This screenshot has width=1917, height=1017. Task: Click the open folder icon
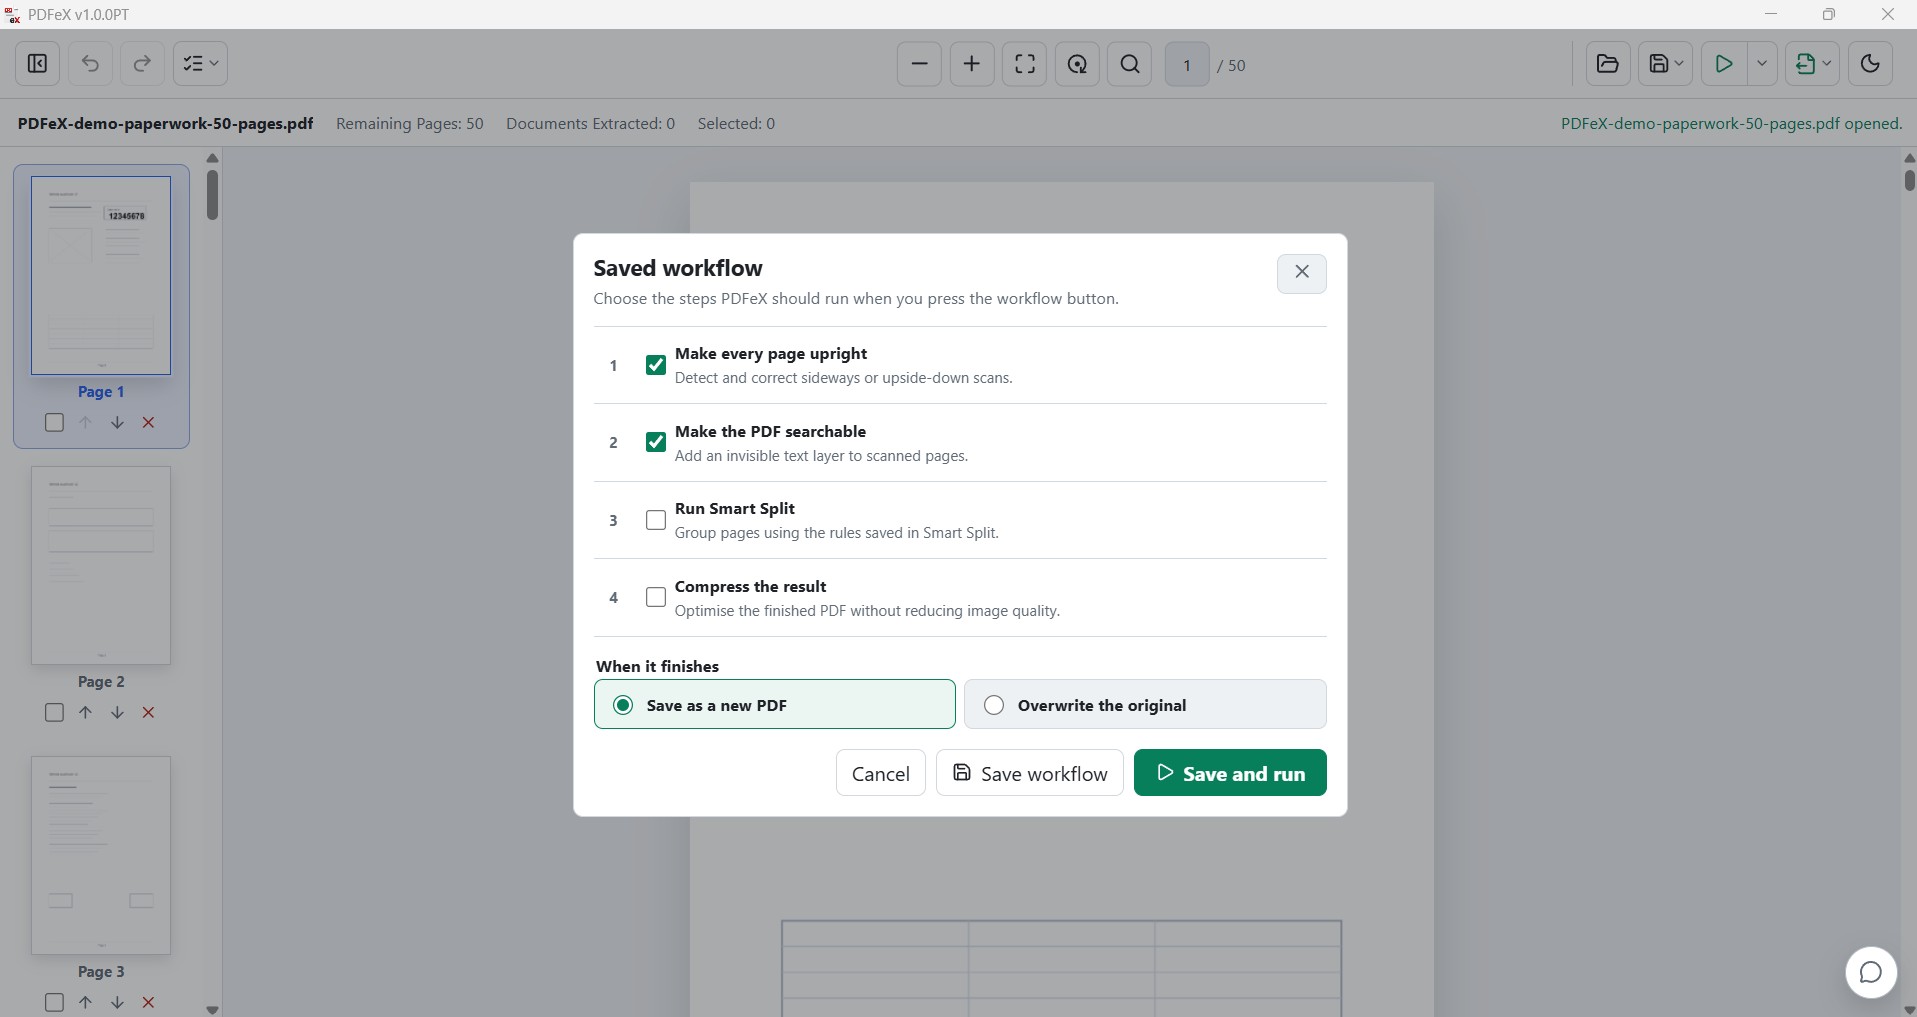(1608, 64)
